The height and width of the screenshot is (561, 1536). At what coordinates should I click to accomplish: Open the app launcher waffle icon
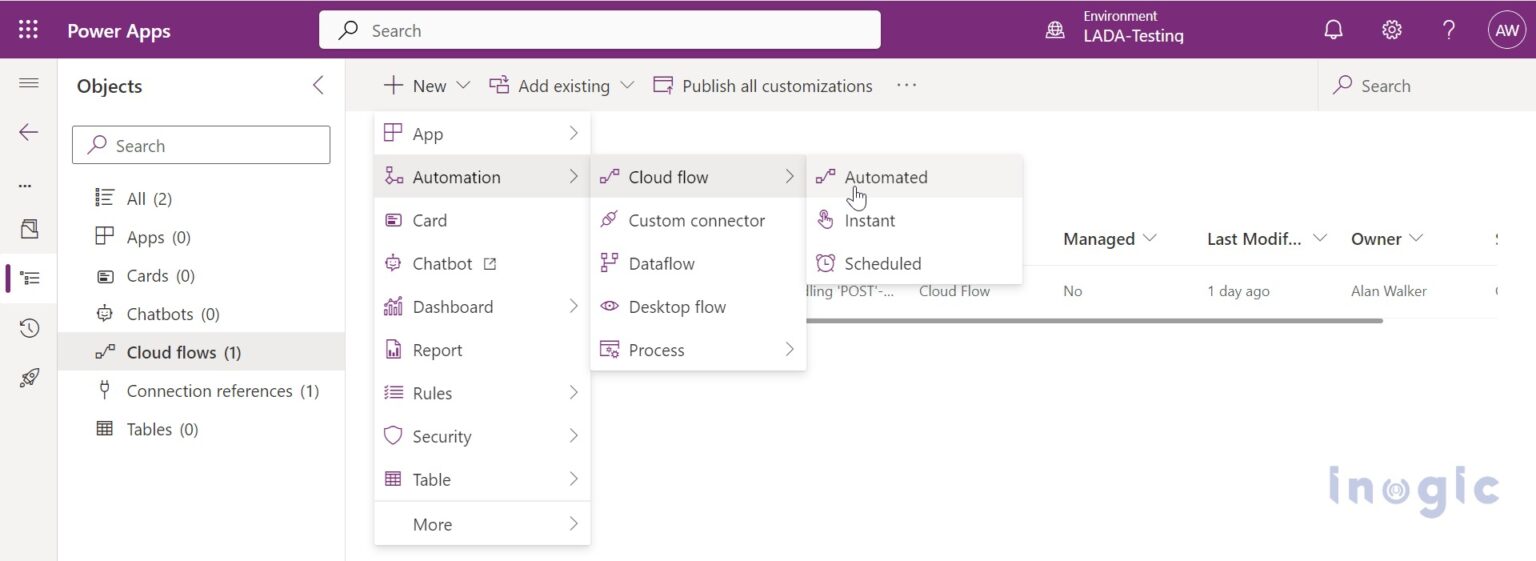(x=28, y=30)
